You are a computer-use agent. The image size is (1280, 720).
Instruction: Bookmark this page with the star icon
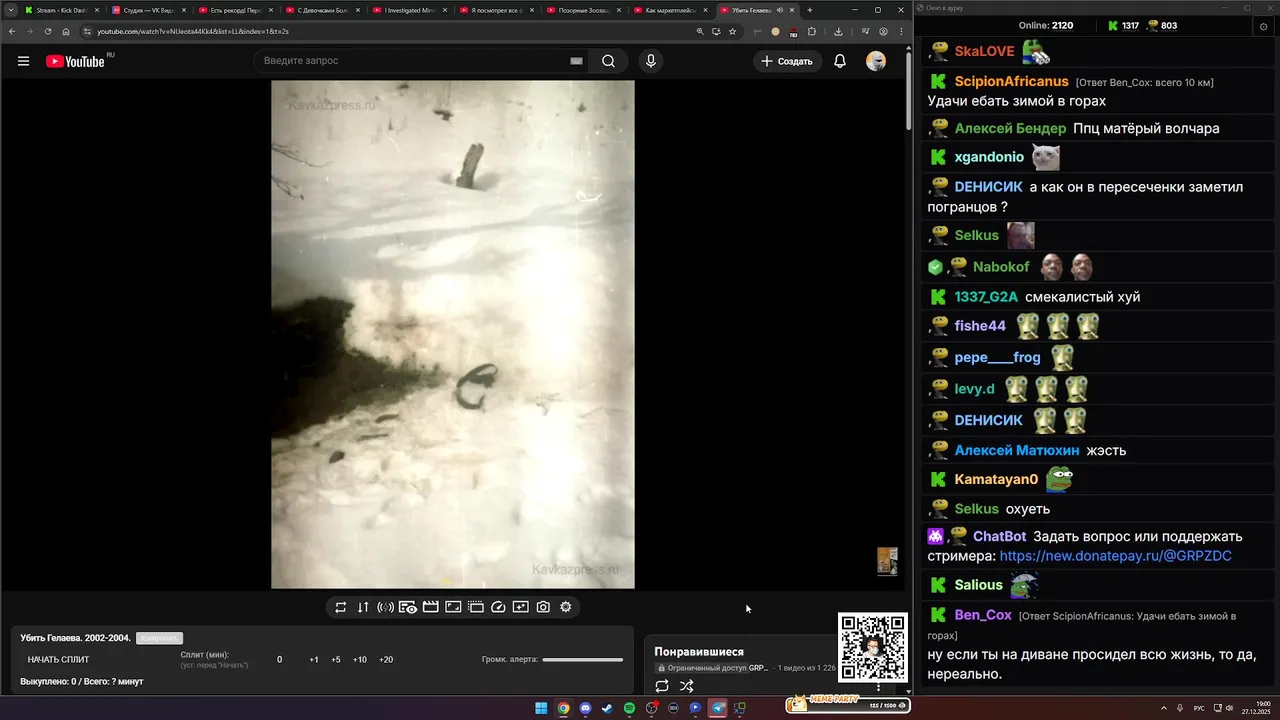click(x=732, y=31)
